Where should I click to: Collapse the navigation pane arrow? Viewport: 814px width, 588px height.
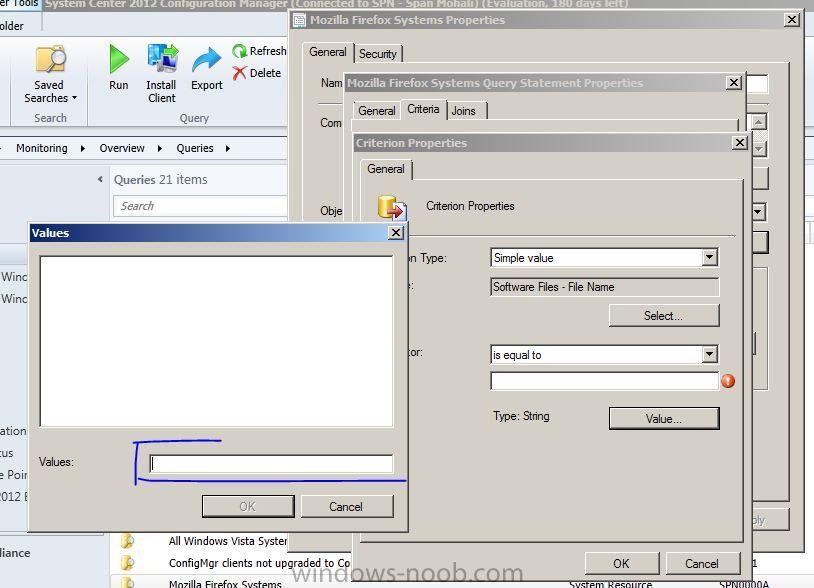100,180
